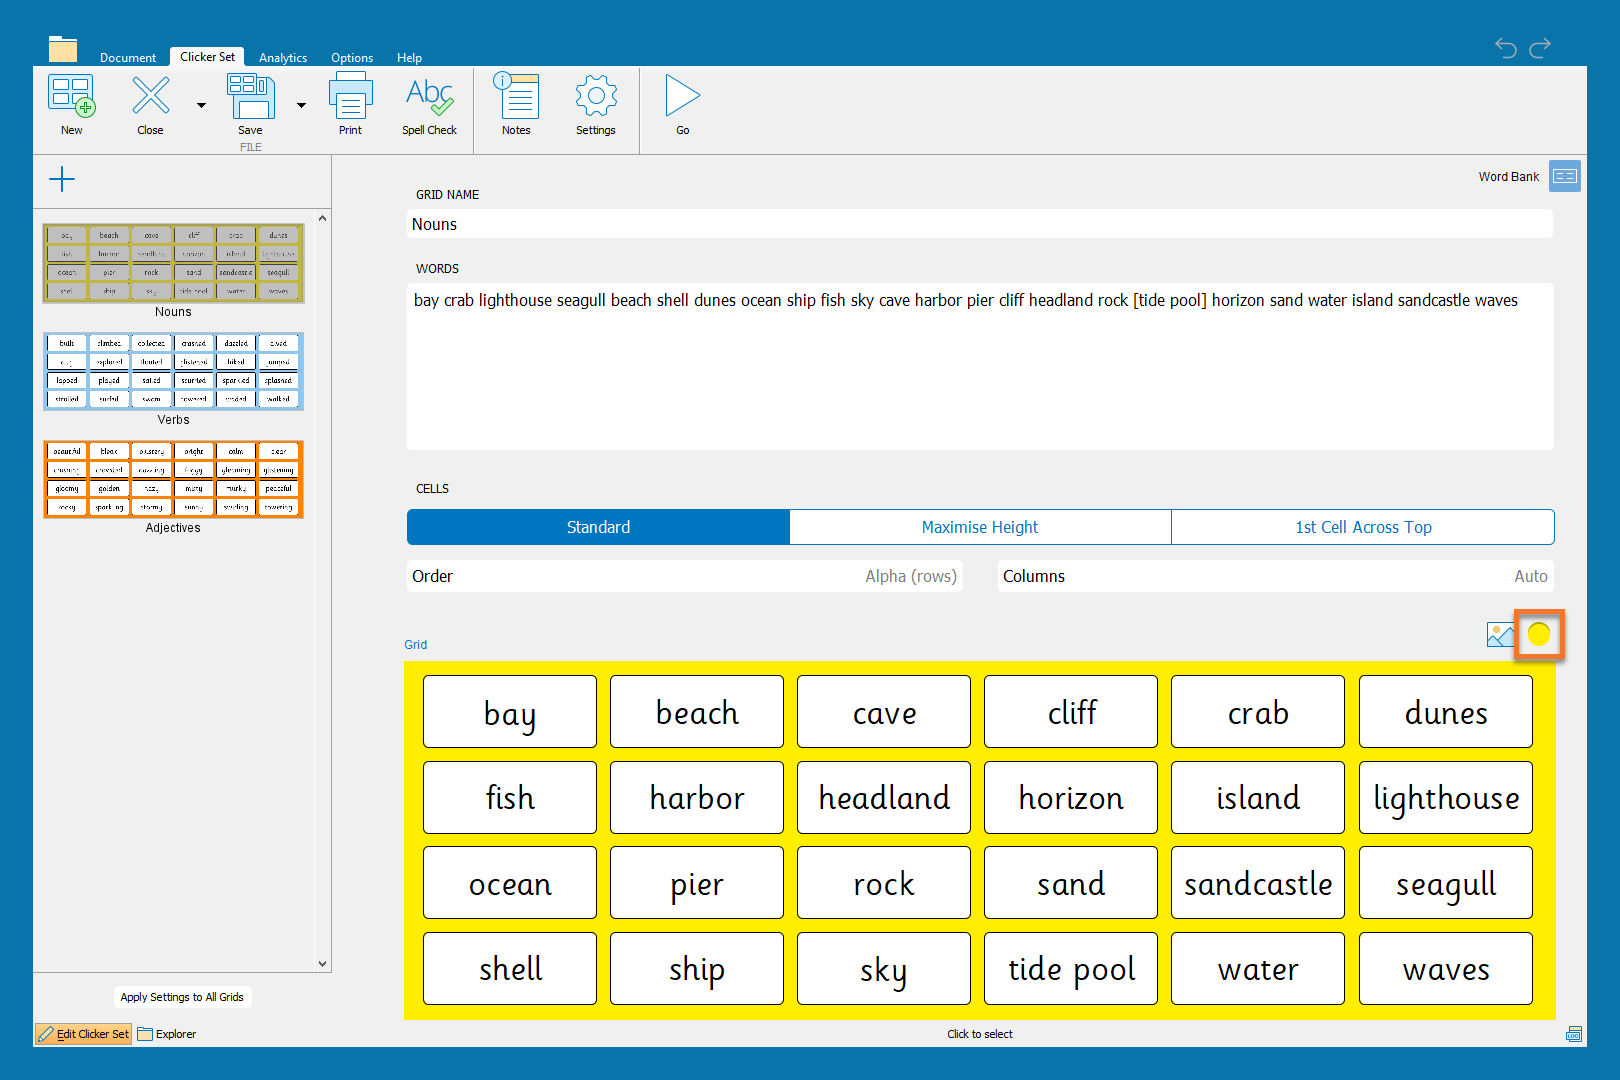This screenshot has width=1620, height=1080.
Task: Click the grid picture icon
Action: (1499, 634)
